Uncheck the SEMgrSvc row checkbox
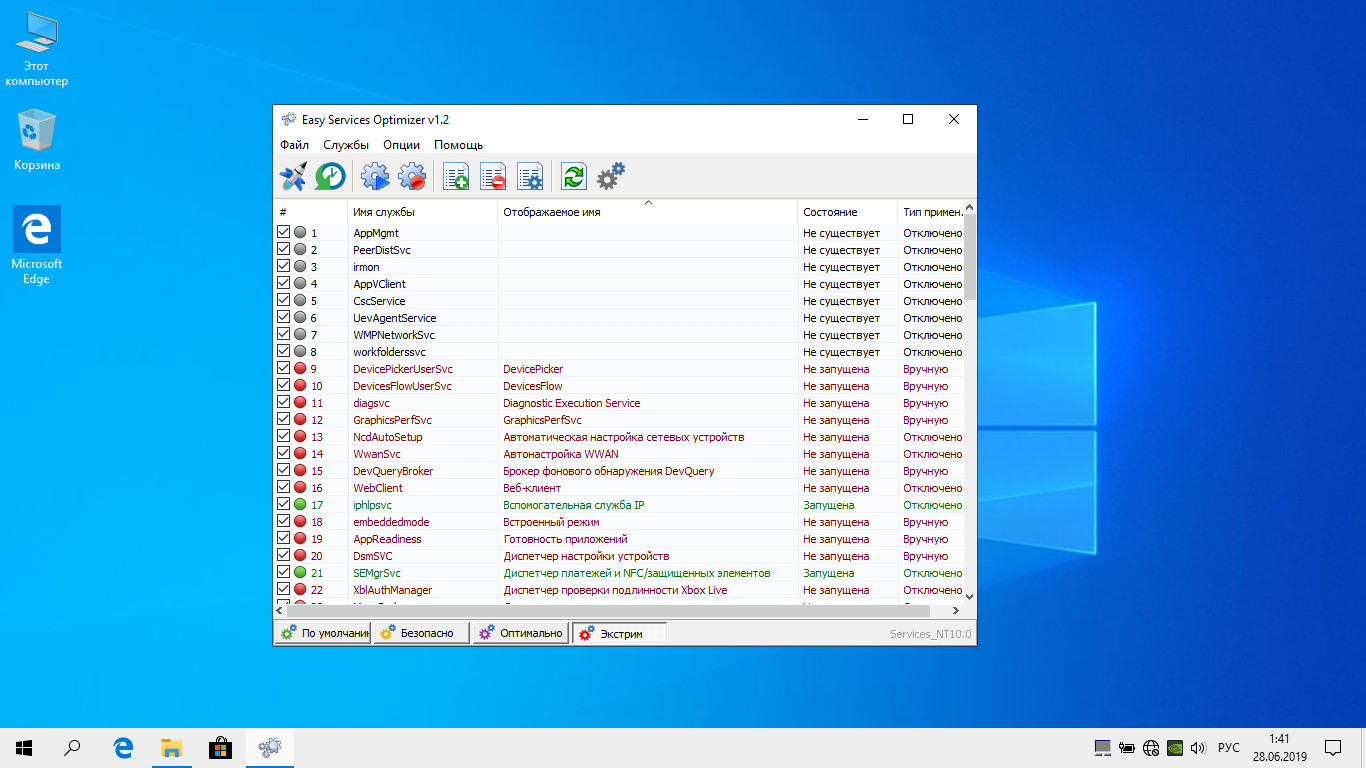 (x=284, y=573)
